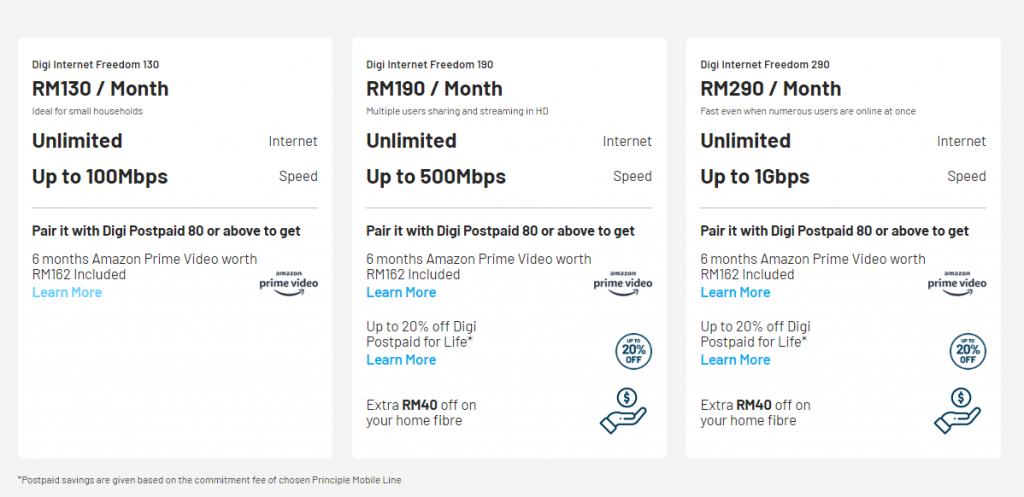Screen dimensions: 1024x497
Task: Select the Digi Internet Freedom 190 plan title
Action: point(429,65)
